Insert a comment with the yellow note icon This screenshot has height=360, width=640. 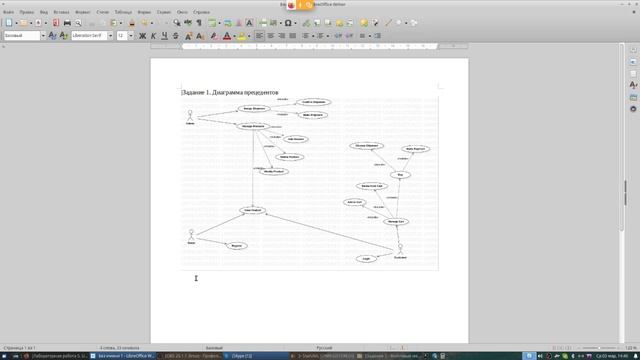coord(364,23)
